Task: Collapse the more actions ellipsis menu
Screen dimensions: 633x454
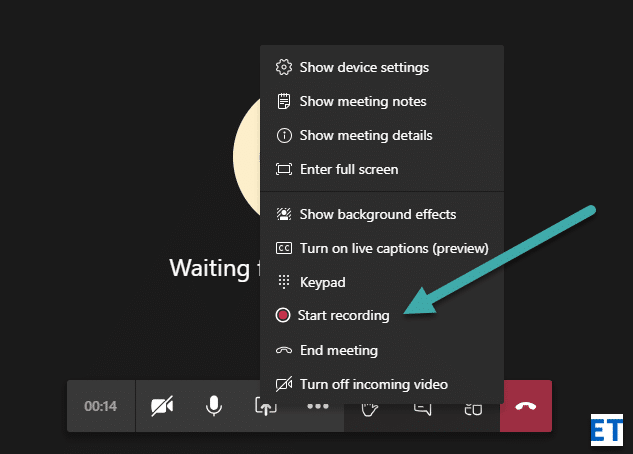Action: tap(318, 406)
